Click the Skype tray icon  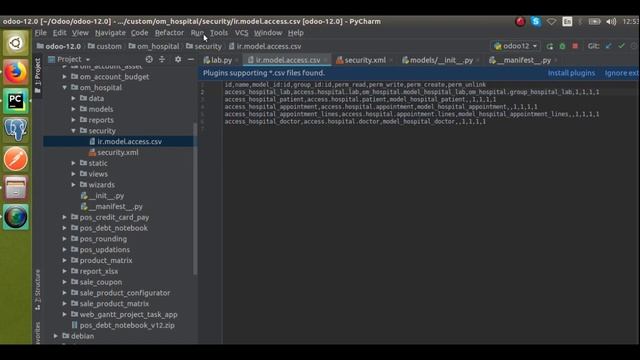(x=536, y=22)
